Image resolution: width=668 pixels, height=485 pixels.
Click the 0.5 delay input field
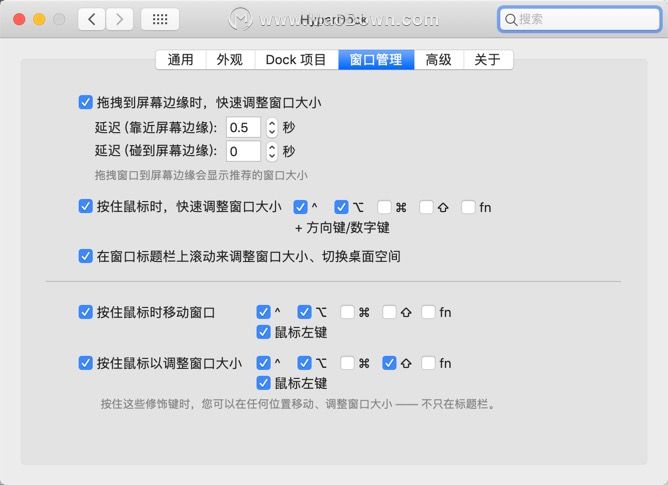pos(243,127)
